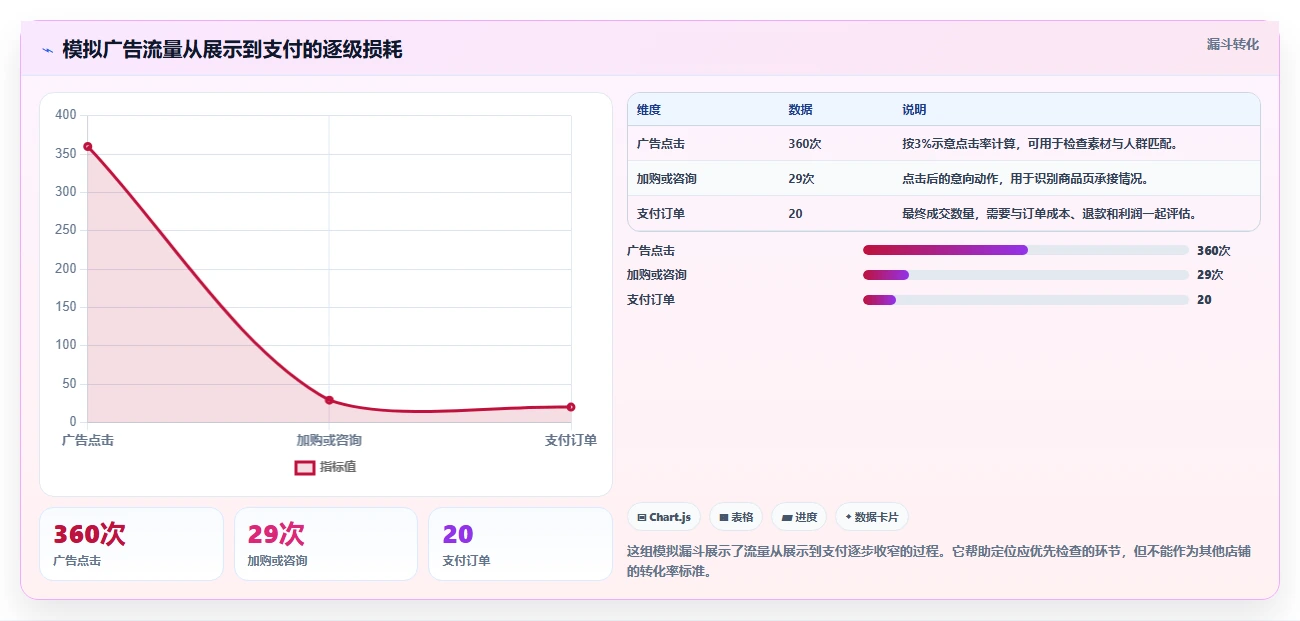Click the 漏斗转化 badge

(1233, 44)
